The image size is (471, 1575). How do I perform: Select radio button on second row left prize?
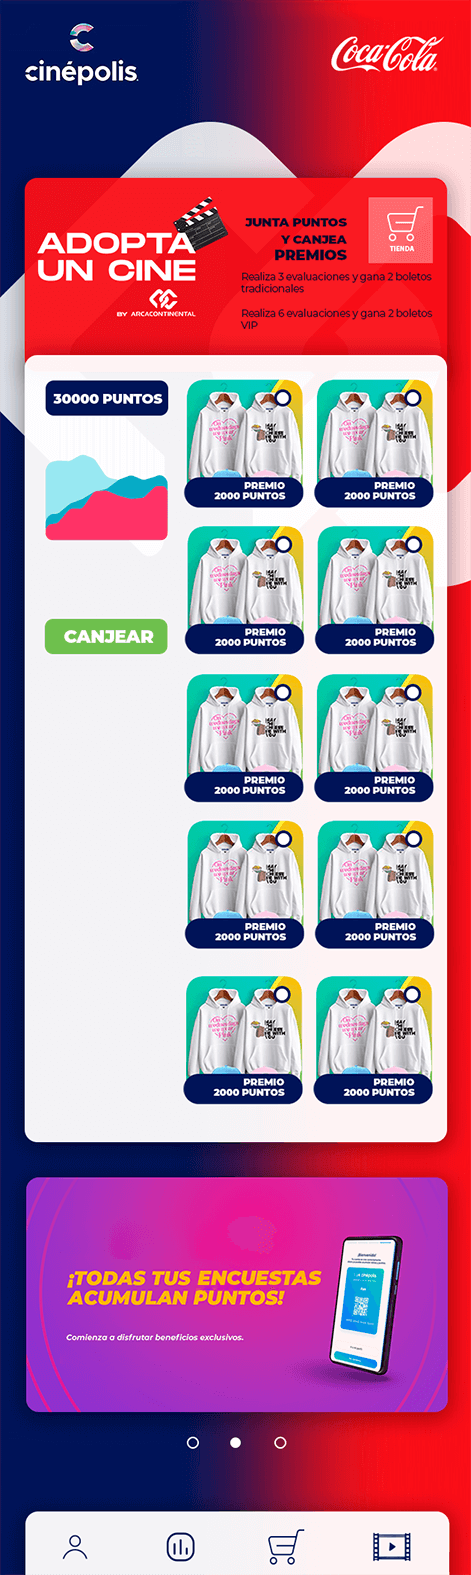pyautogui.click(x=283, y=545)
